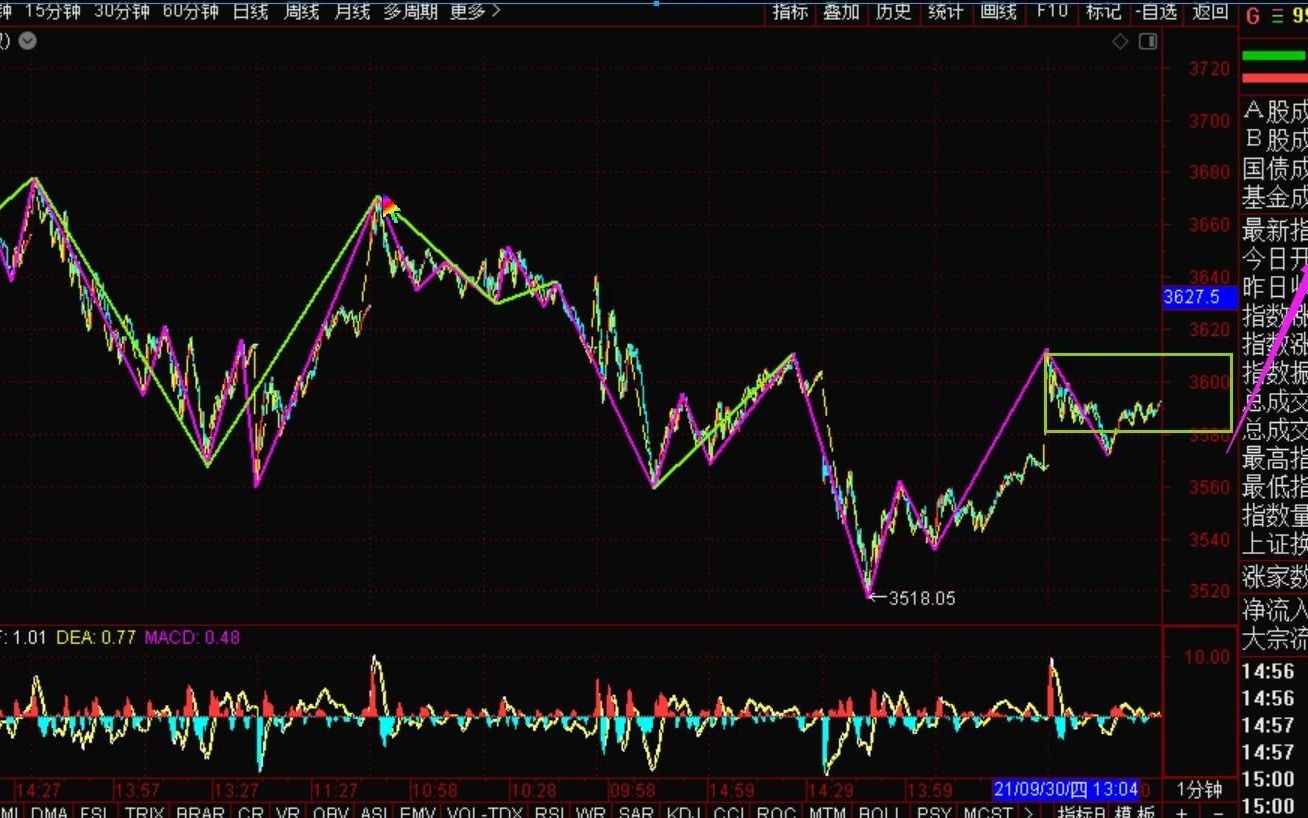Click the 1分钟 period indicator label
The width and height of the screenshot is (1308, 818).
coord(1199,789)
